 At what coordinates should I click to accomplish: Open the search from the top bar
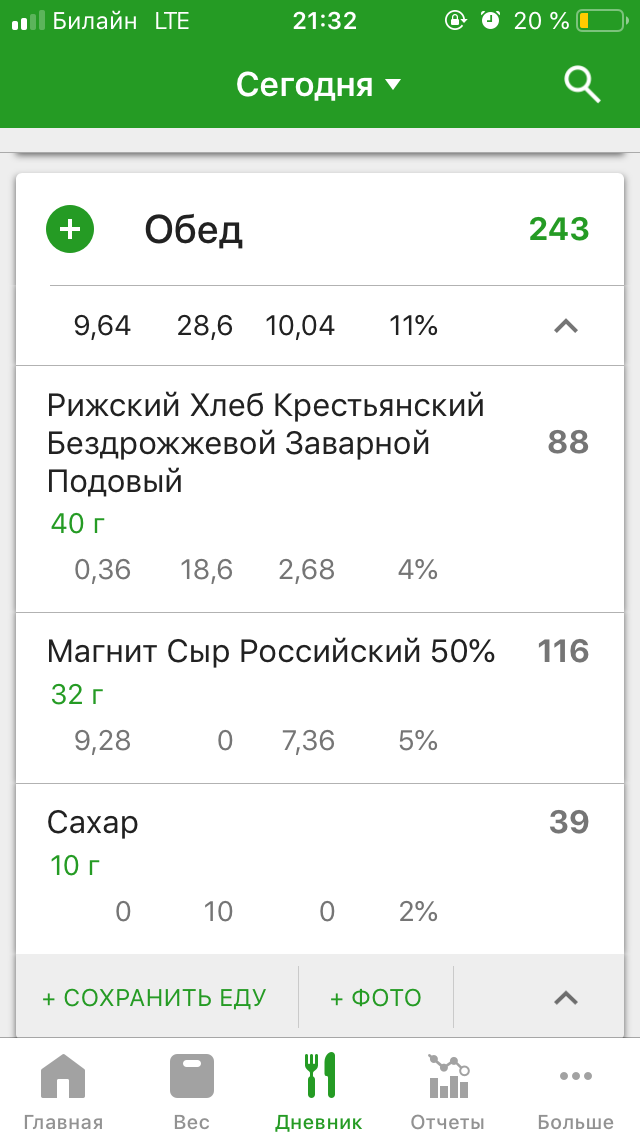click(x=581, y=85)
